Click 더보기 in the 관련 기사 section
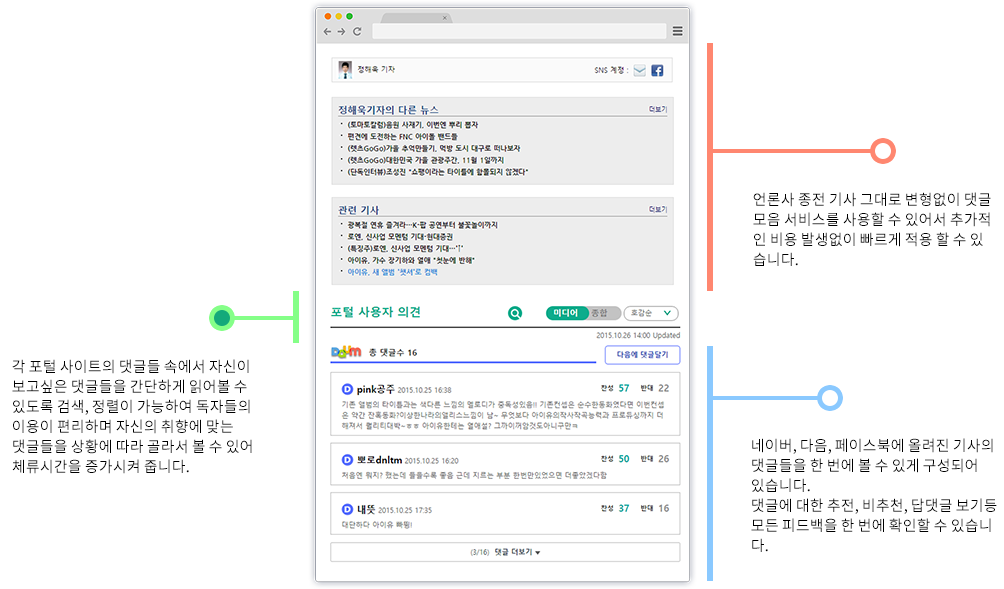Viewport: 1004px width, 589px height. 657,209
